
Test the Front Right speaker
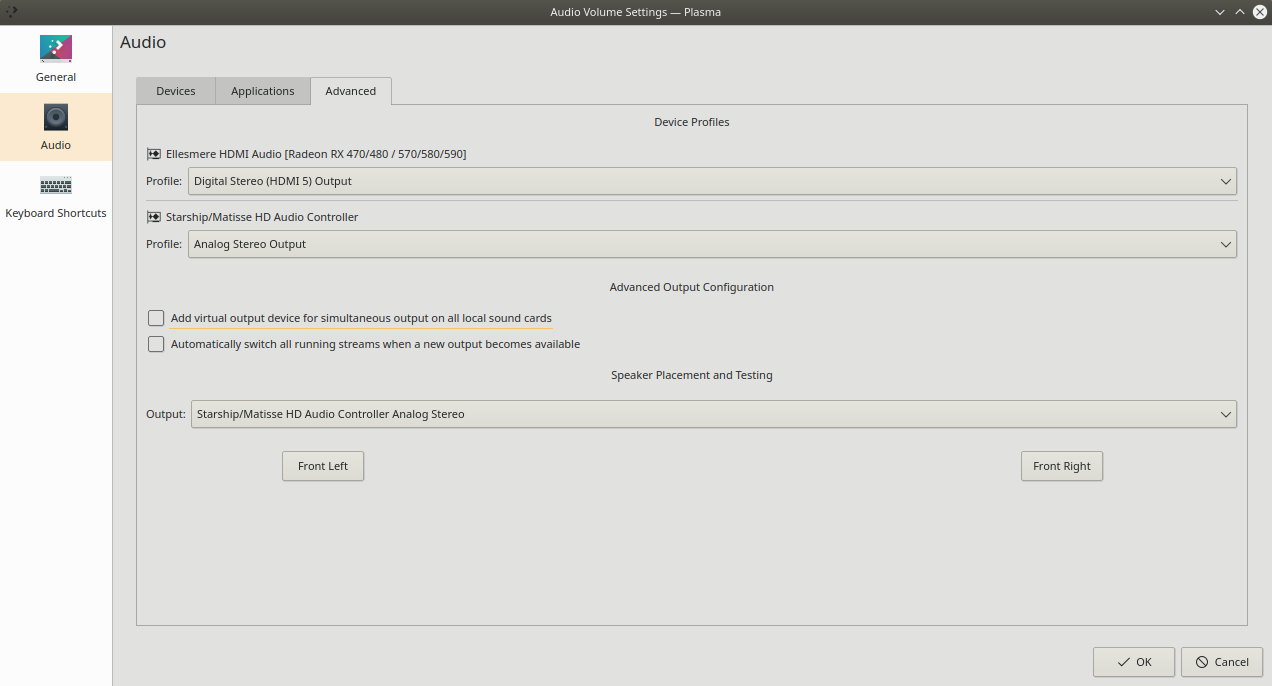1062,466
